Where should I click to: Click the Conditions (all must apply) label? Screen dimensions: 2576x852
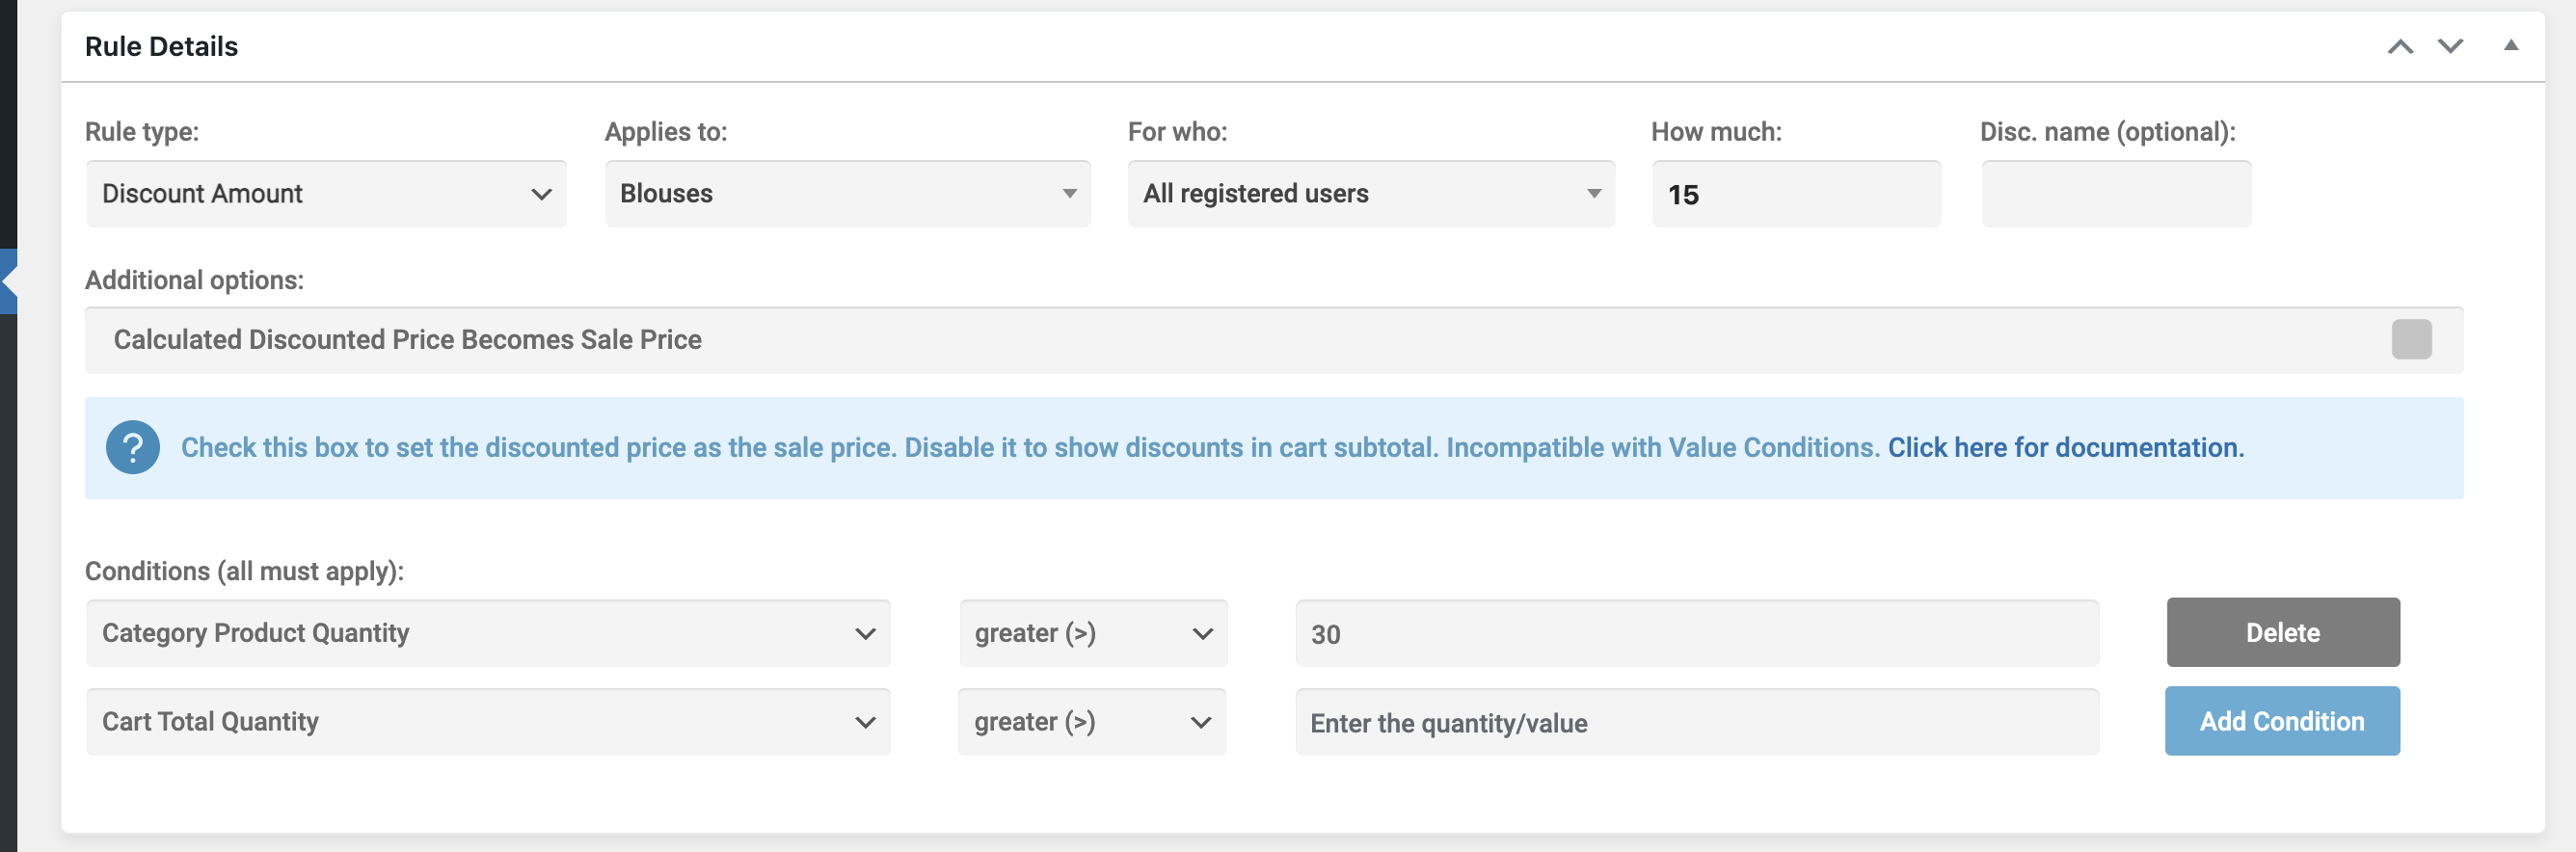244,571
